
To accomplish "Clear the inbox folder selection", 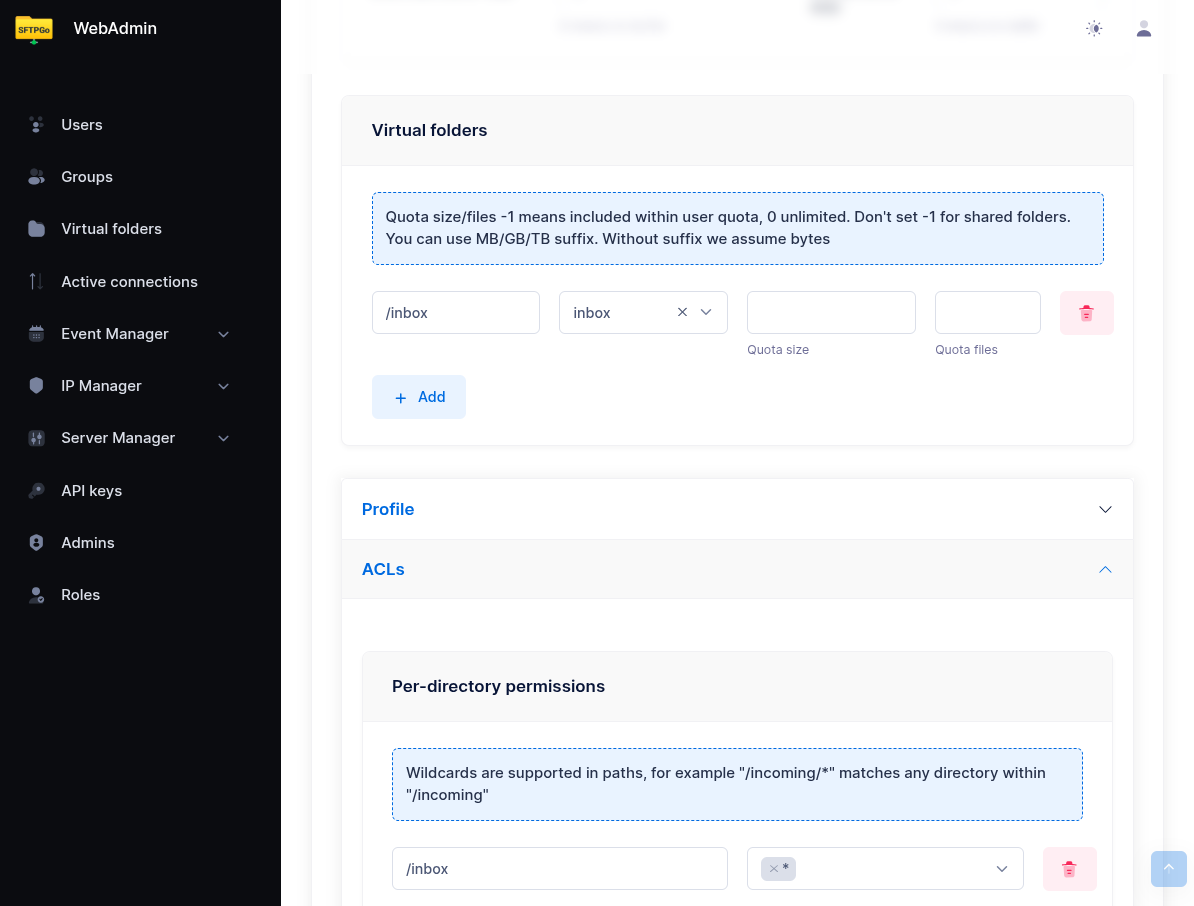I will pos(682,312).
